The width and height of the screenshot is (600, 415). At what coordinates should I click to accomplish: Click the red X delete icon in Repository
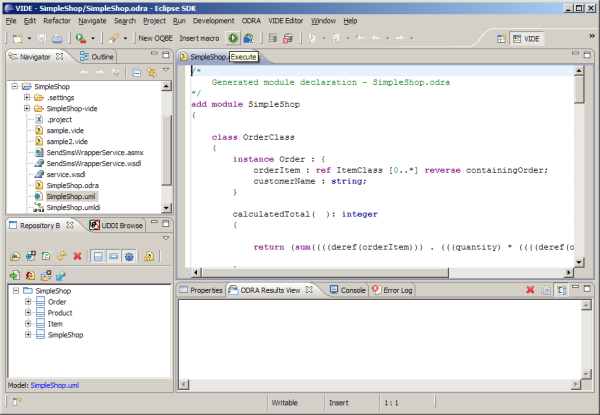tap(77, 256)
